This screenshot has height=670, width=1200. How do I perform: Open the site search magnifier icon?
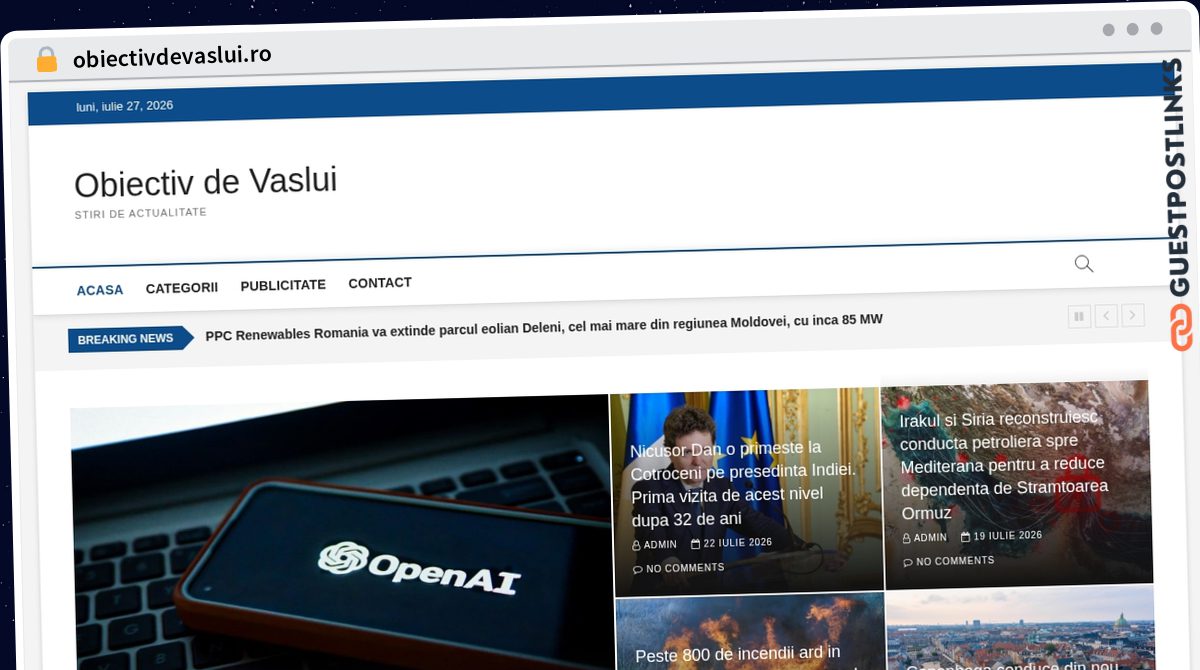(1084, 264)
